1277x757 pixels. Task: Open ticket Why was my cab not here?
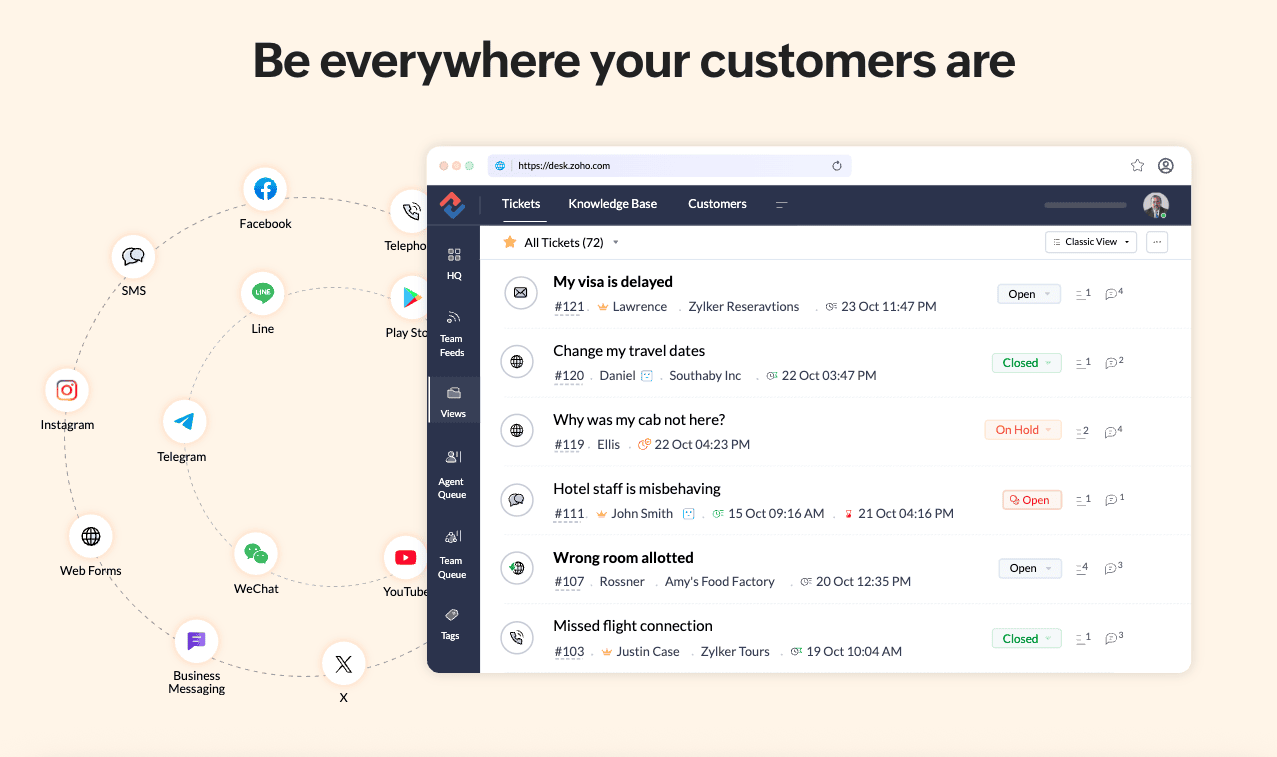(x=639, y=420)
